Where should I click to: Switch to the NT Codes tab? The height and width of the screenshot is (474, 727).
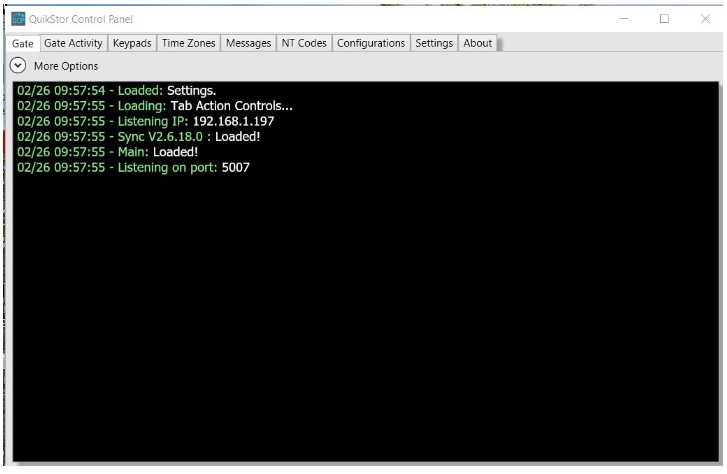(304, 43)
